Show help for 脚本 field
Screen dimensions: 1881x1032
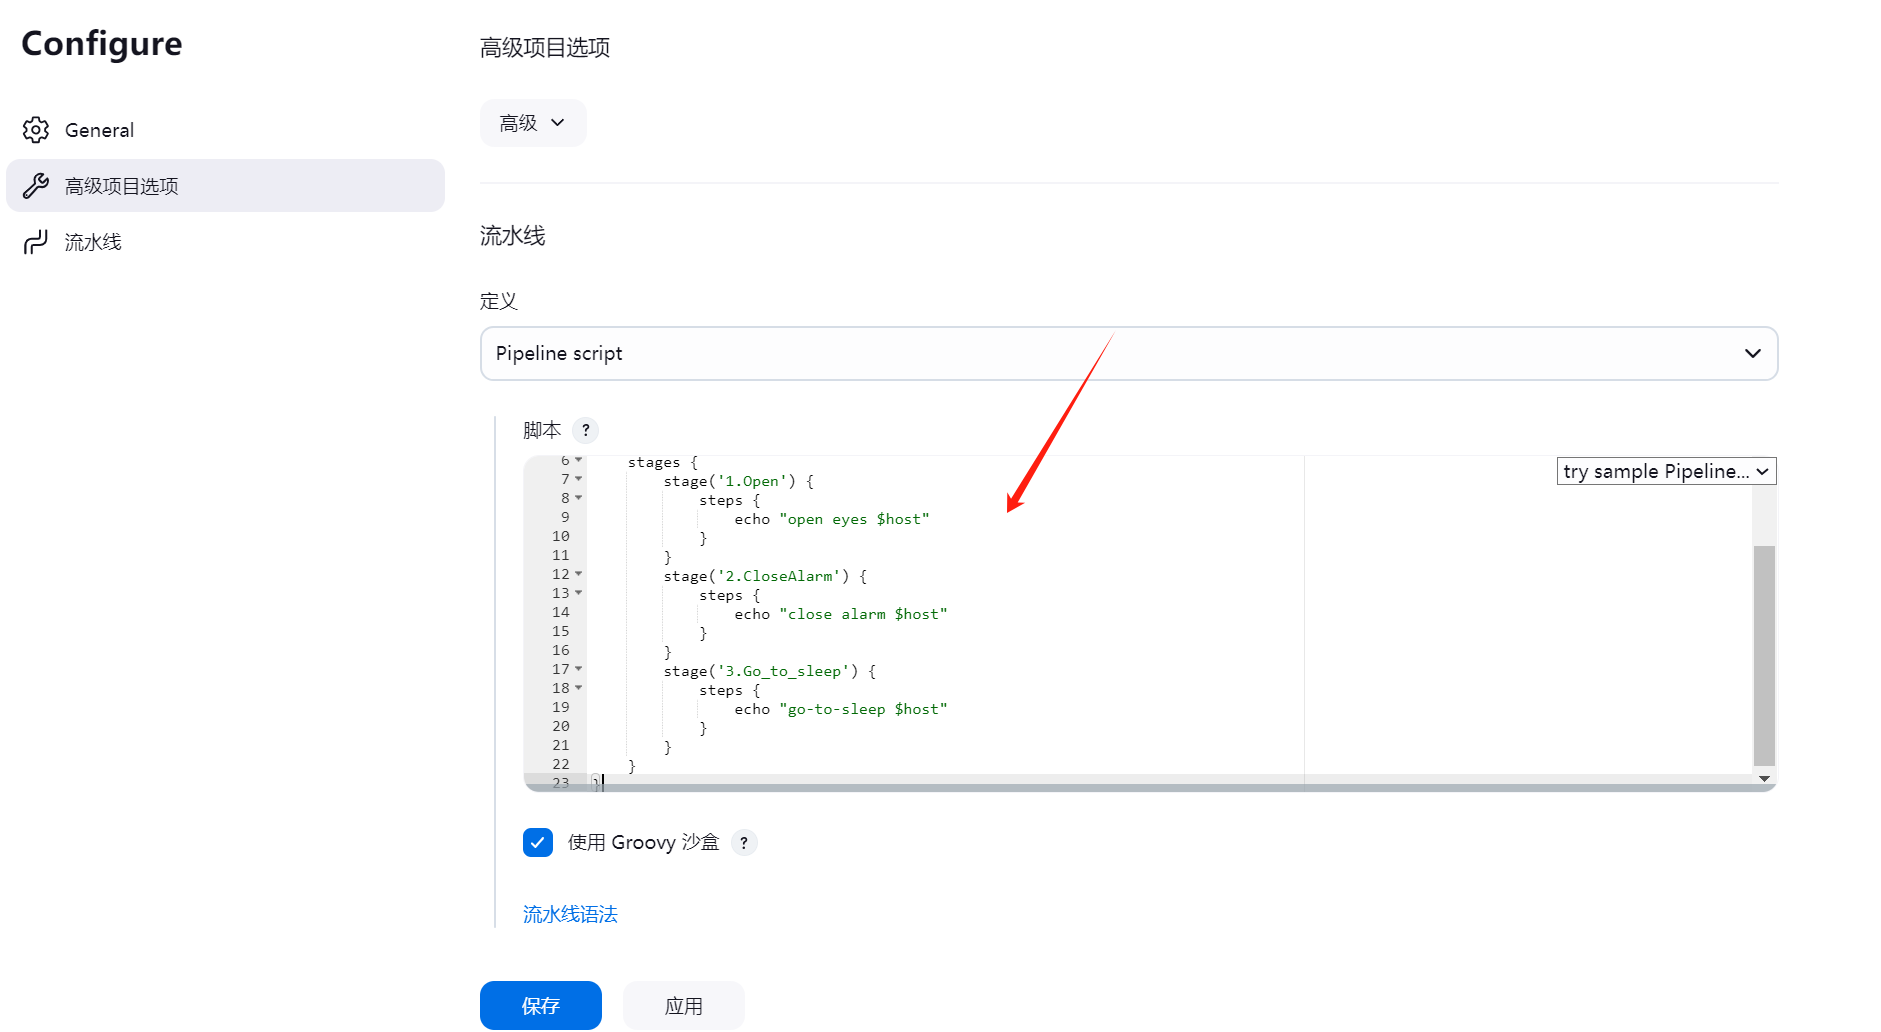(586, 430)
